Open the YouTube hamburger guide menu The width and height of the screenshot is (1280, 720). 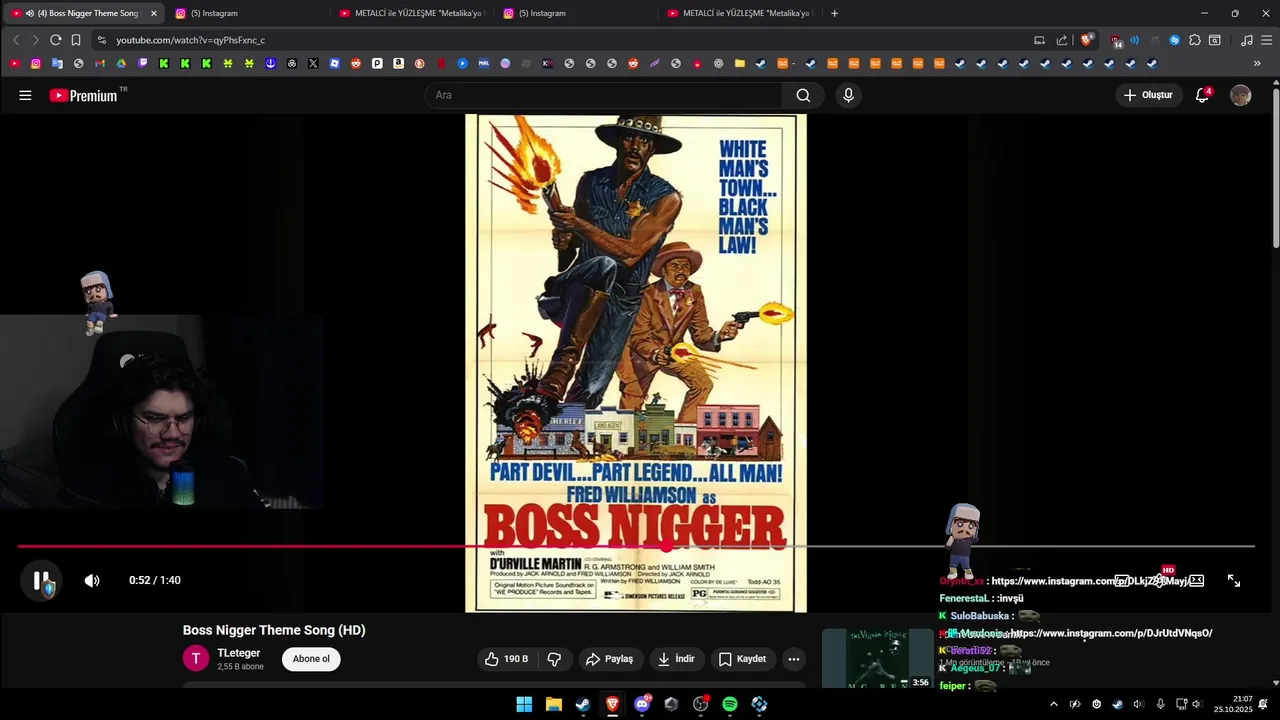tap(25, 95)
